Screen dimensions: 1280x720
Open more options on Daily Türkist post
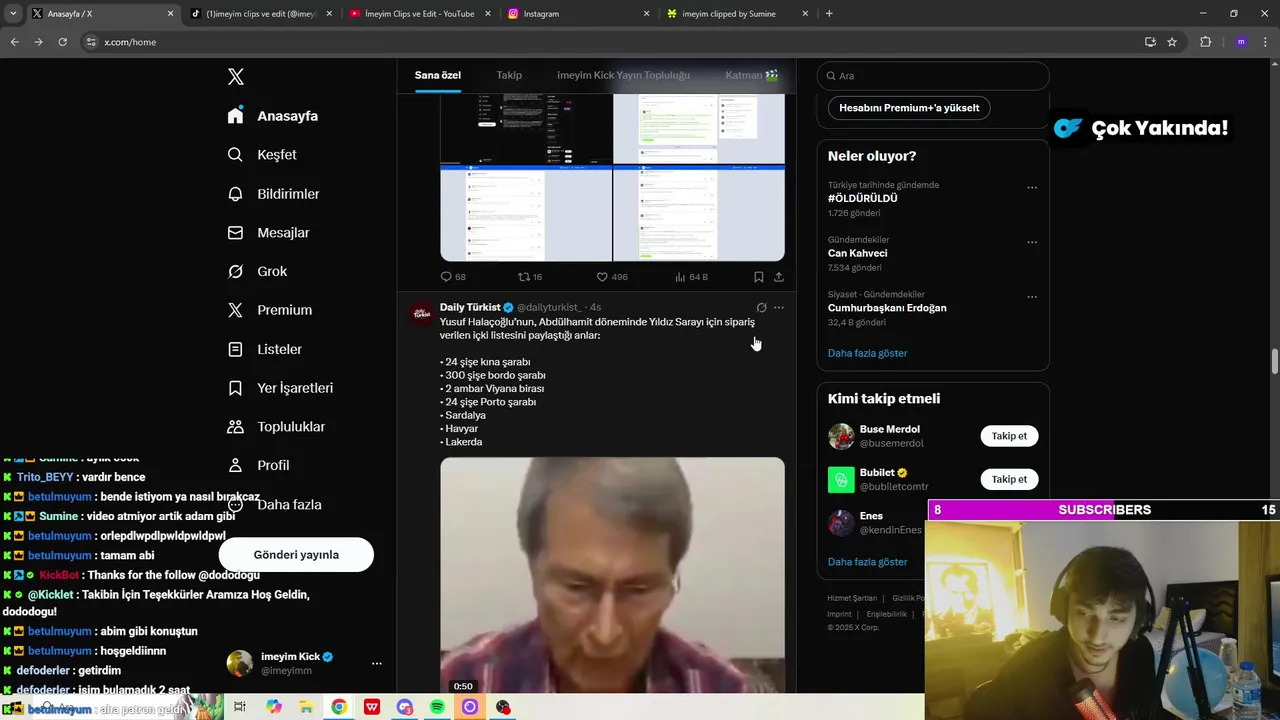(x=779, y=308)
